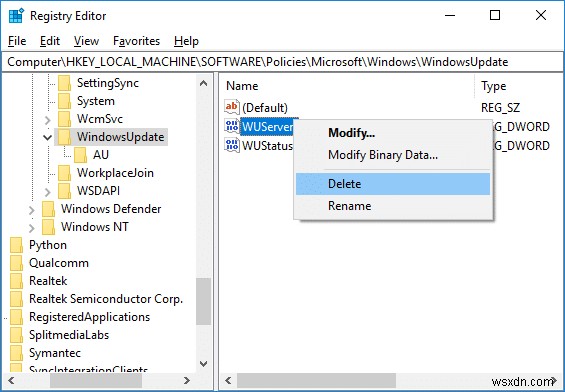Click the WorkplaceJoin folder icon
This screenshot has width=565, height=392.
click(x=65, y=173)
